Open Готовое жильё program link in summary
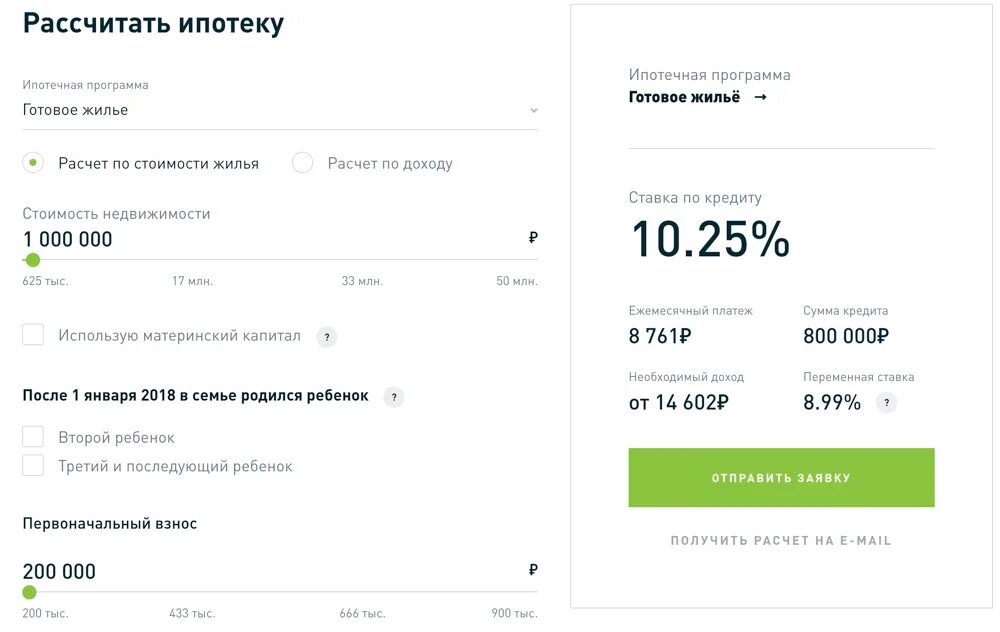The image size is (1000, 632). click(684, 98)
